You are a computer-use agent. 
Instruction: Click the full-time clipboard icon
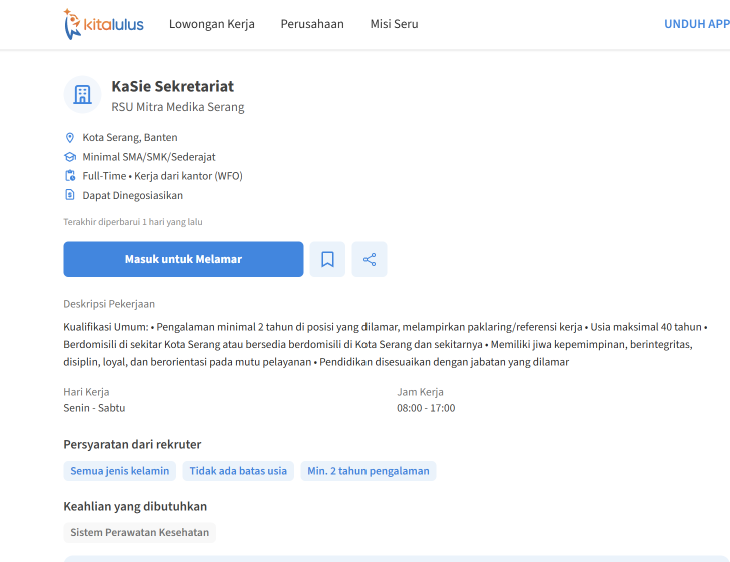coord(70,176)
